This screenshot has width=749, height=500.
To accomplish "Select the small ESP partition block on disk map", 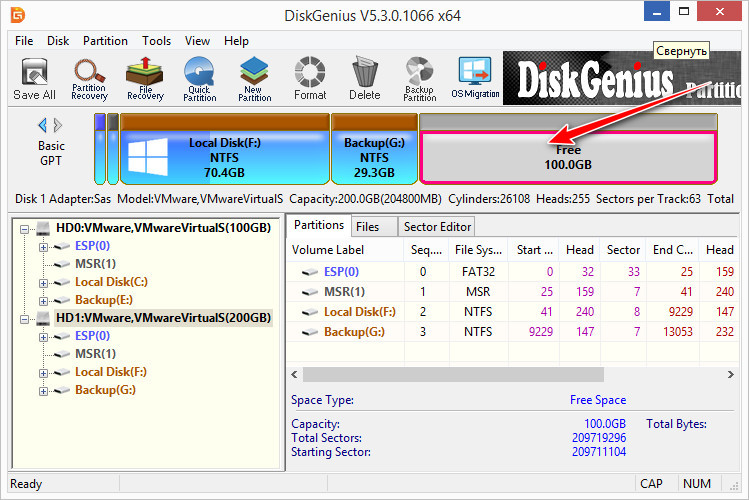I will [100, 149].
